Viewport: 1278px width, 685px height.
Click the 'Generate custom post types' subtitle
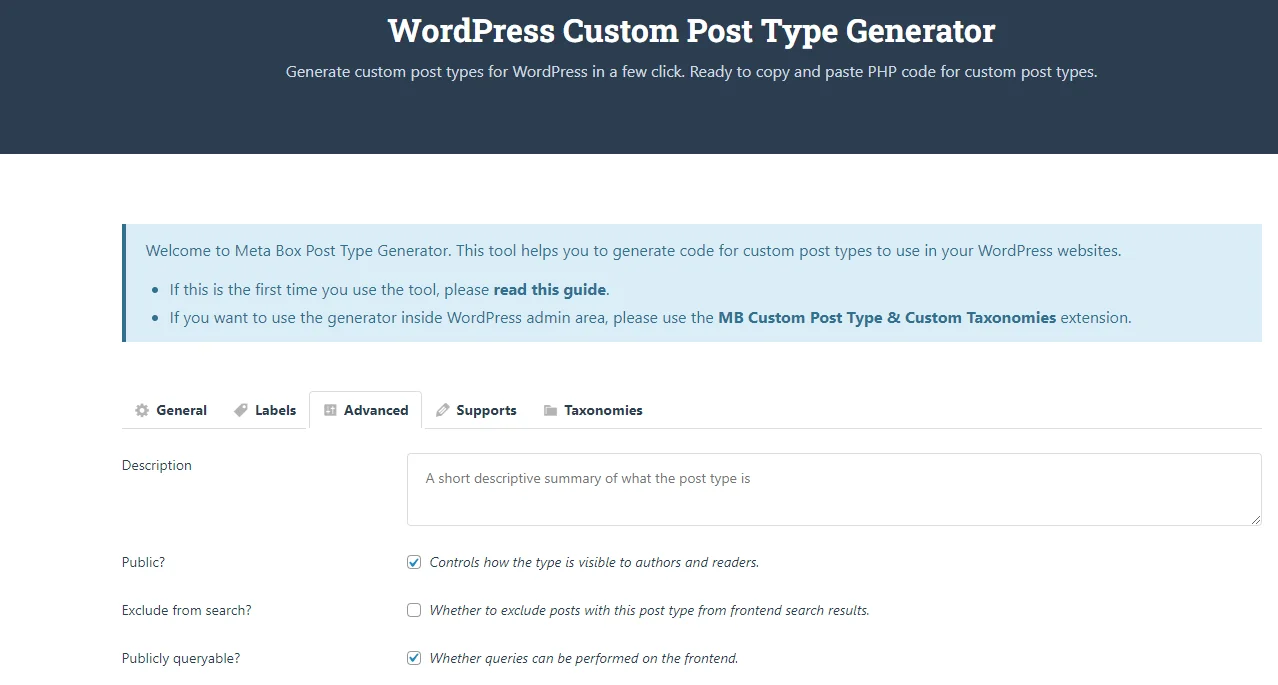[692, 72]
